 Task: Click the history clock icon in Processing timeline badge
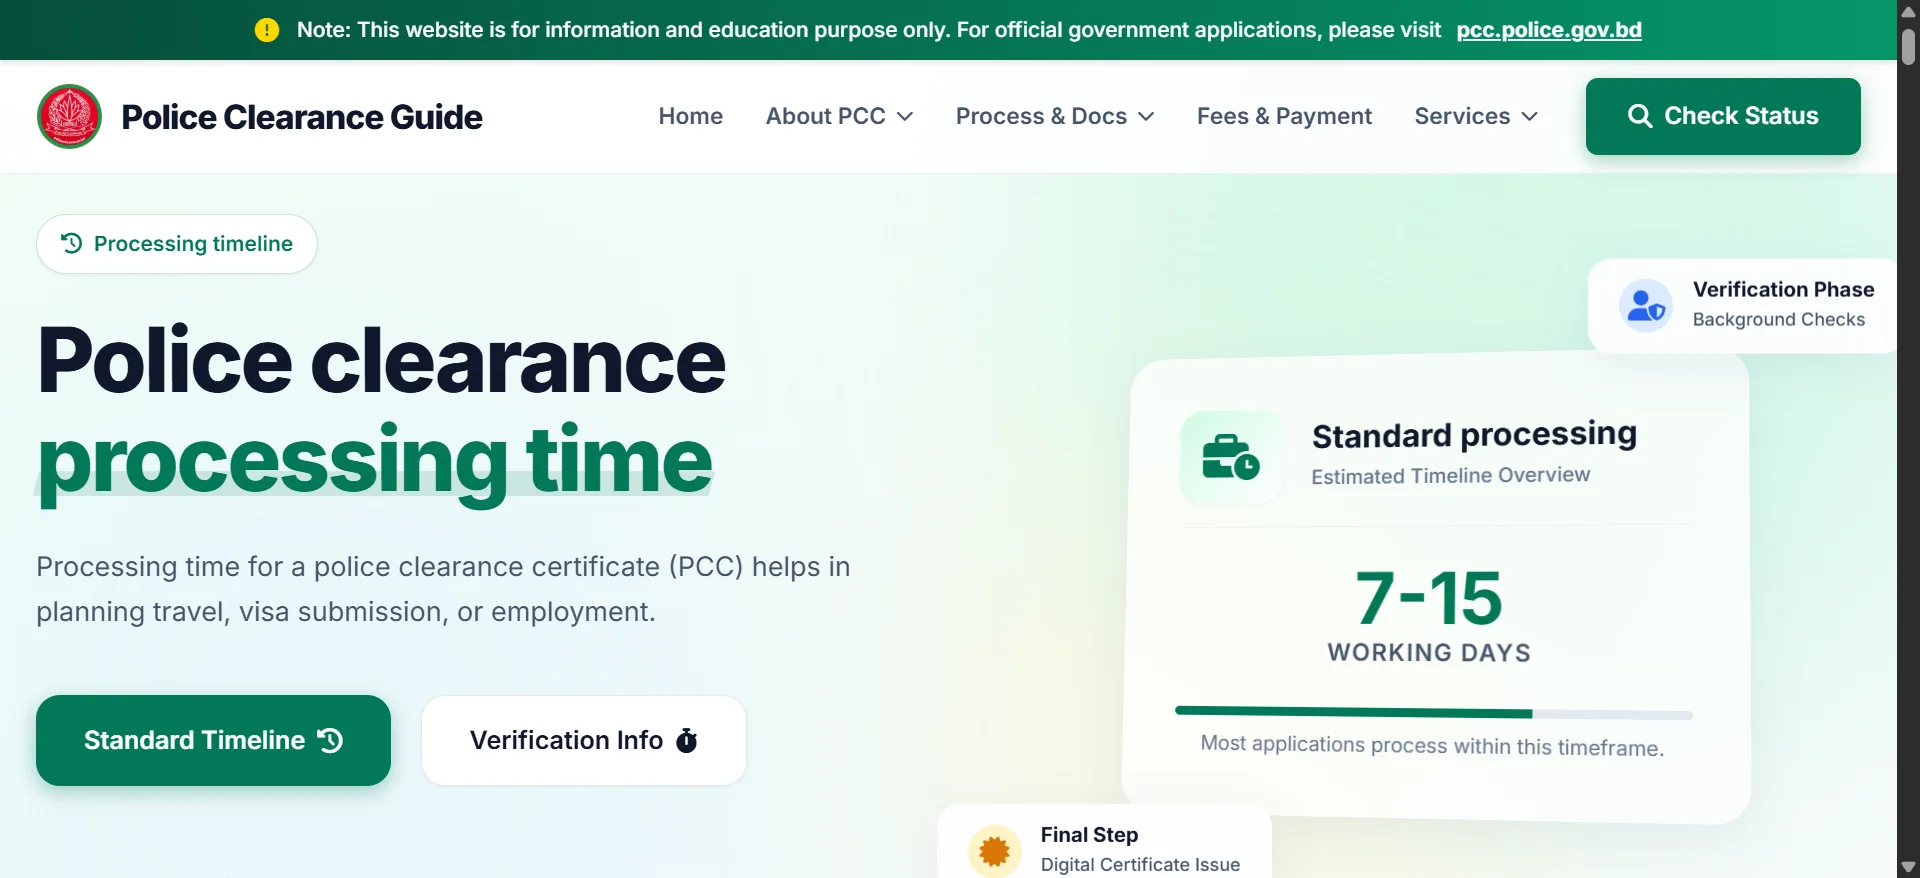click(x=71, y=243)
